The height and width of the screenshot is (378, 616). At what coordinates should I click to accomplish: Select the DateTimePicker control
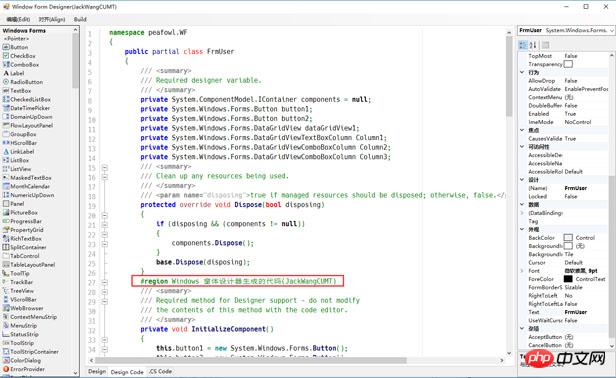point(26,108)
